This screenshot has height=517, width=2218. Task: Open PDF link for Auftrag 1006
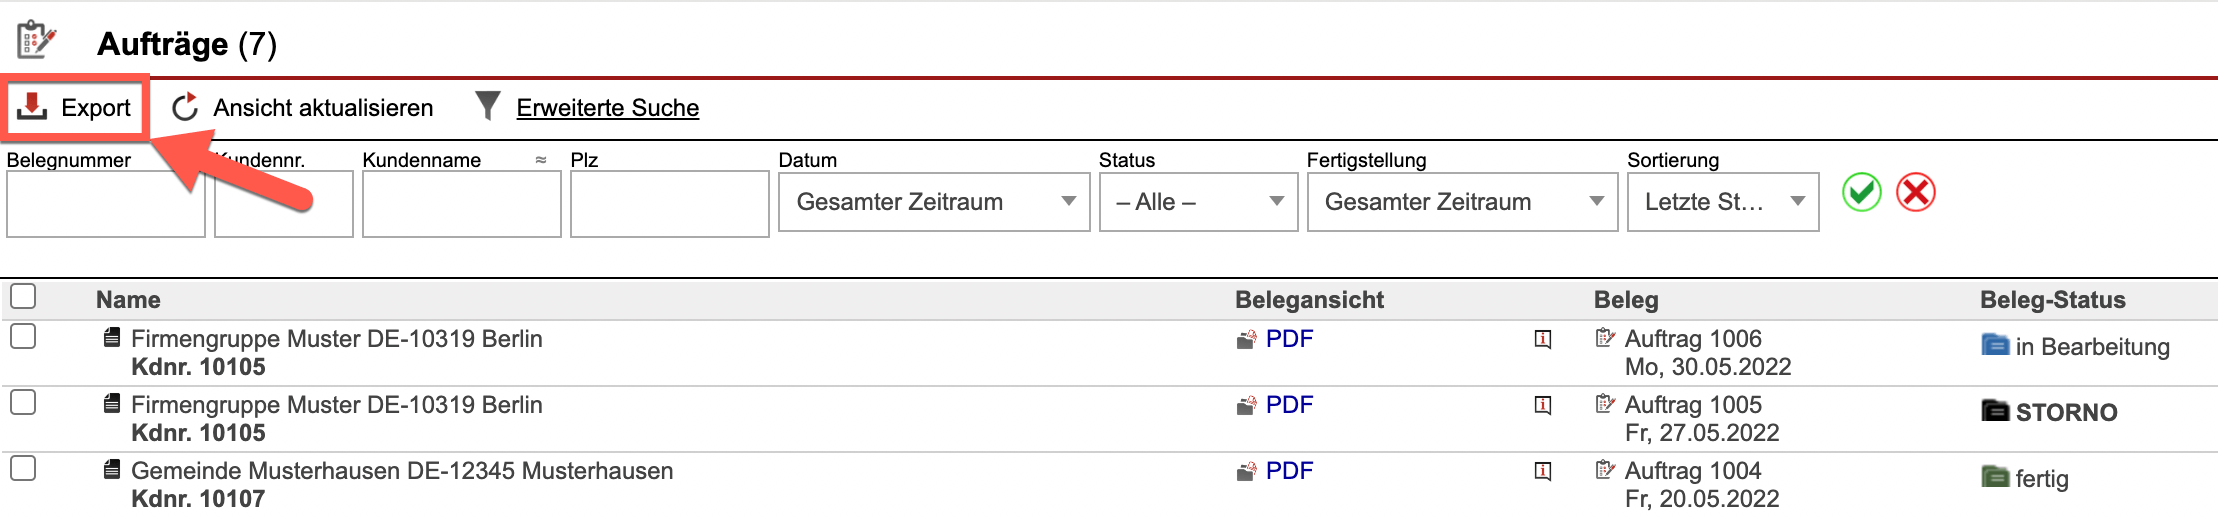tap(1288, 339)
